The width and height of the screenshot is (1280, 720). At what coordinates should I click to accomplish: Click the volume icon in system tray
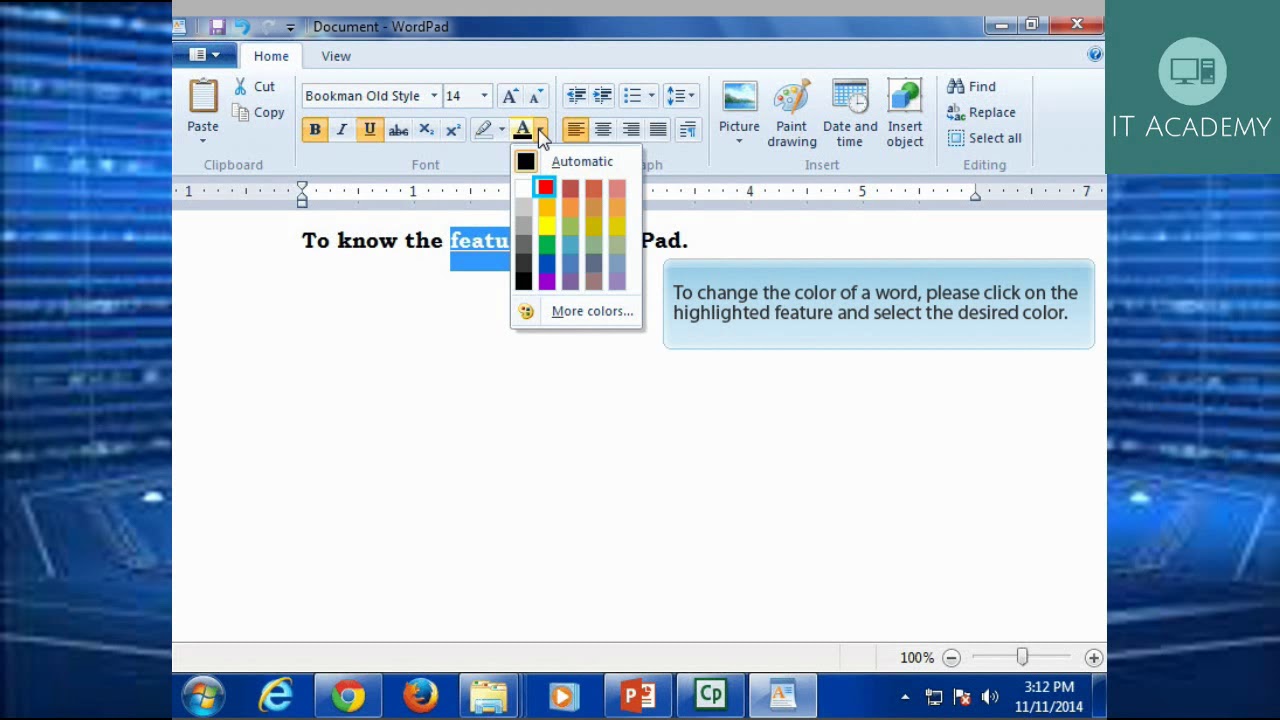point(990,697)
